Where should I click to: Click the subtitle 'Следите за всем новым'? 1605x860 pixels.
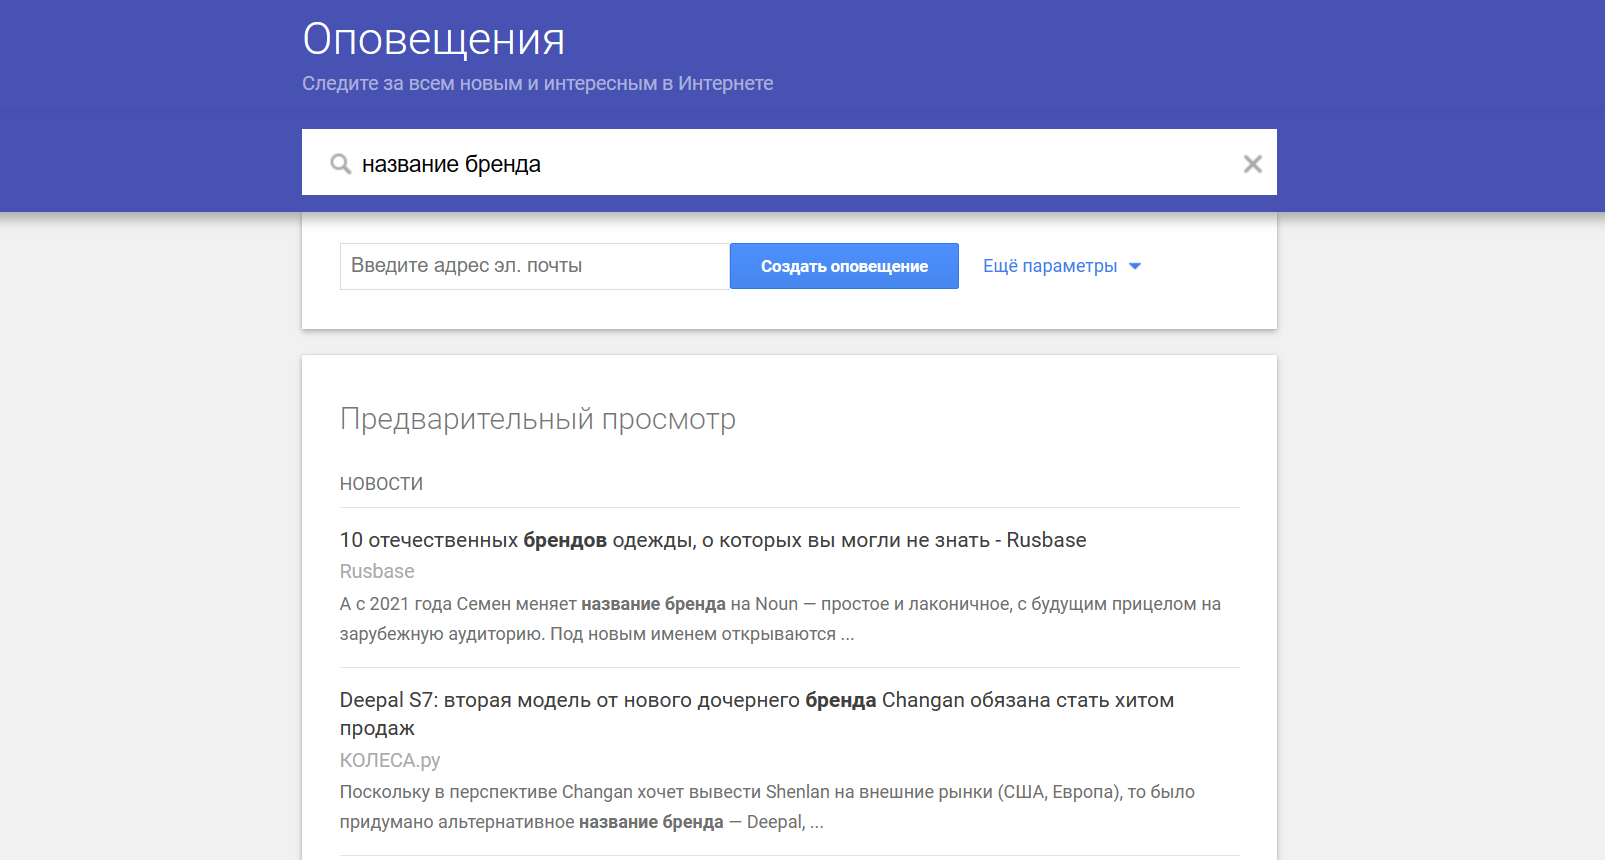click(x=538, y=84)
